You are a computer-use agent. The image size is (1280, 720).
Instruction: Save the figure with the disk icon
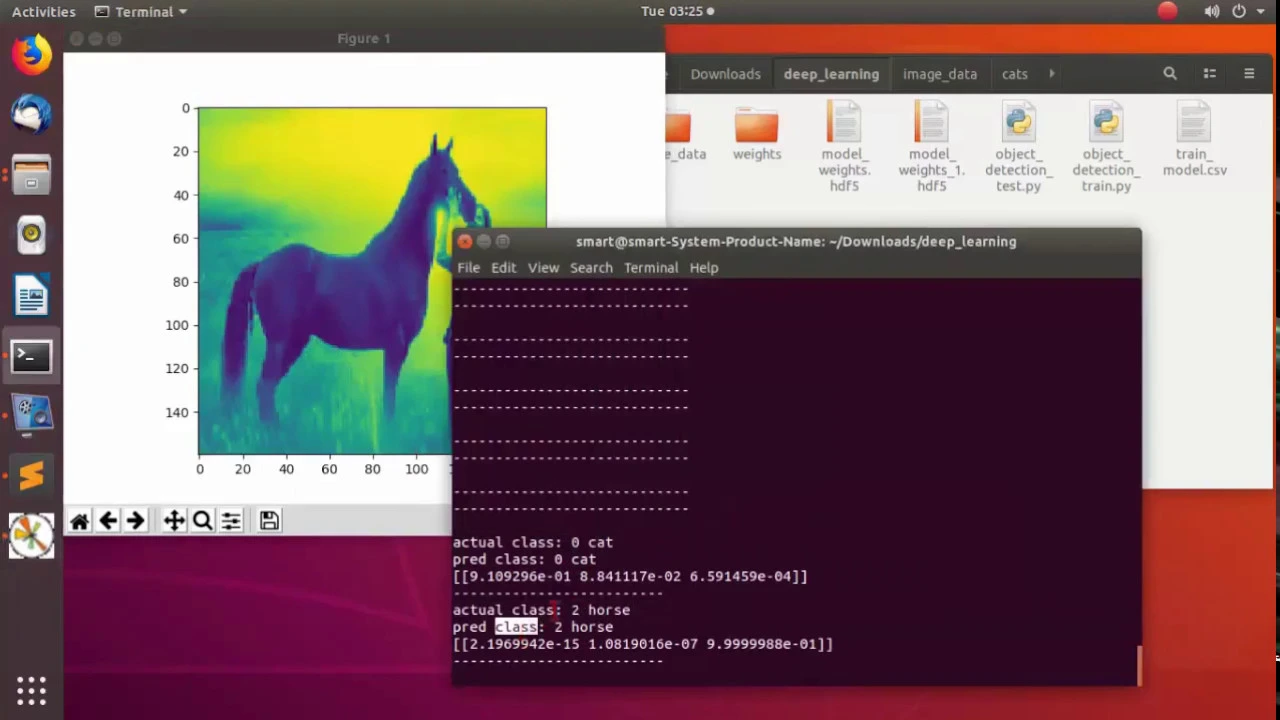269,520
